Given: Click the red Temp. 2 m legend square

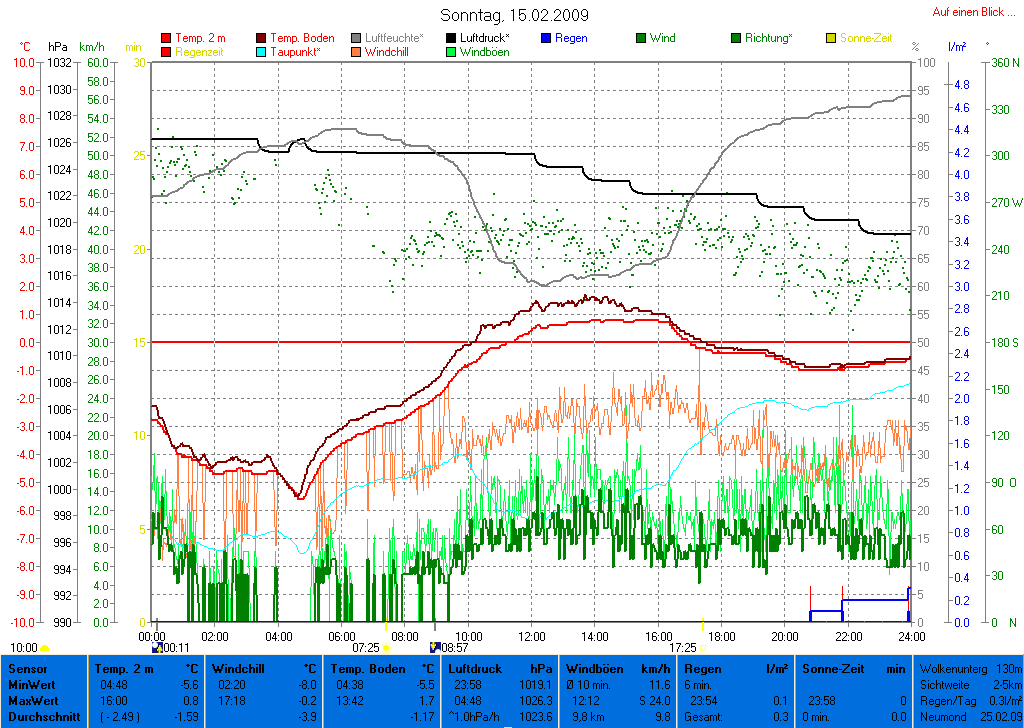Looking at the screenshot, I should pos(166,39).
